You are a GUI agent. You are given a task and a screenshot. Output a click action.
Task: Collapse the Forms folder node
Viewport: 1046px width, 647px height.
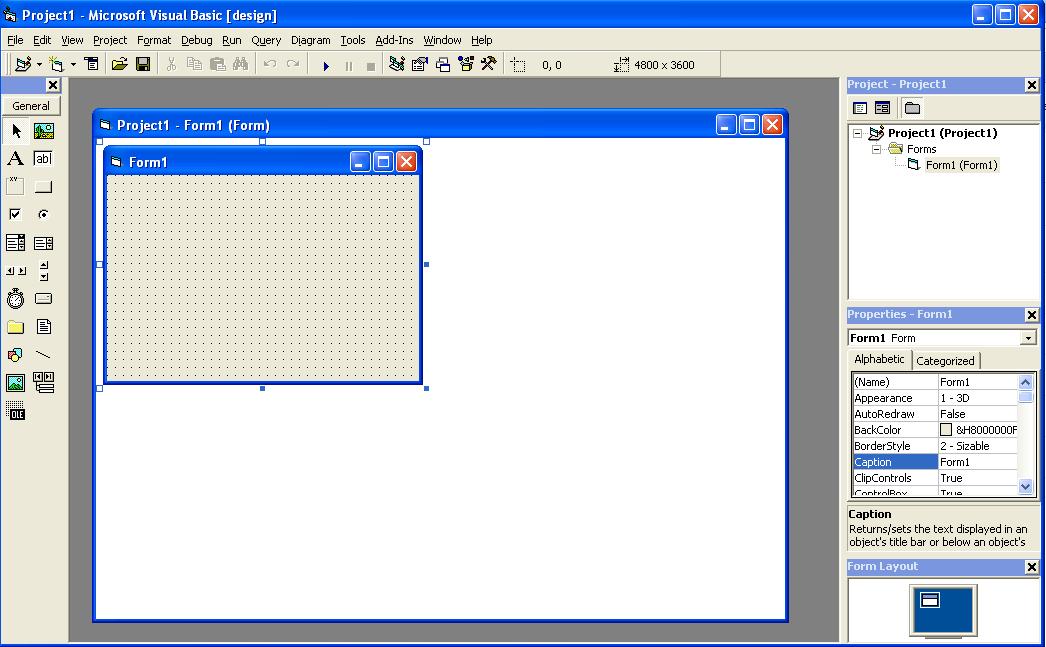[x=877, y=149]
